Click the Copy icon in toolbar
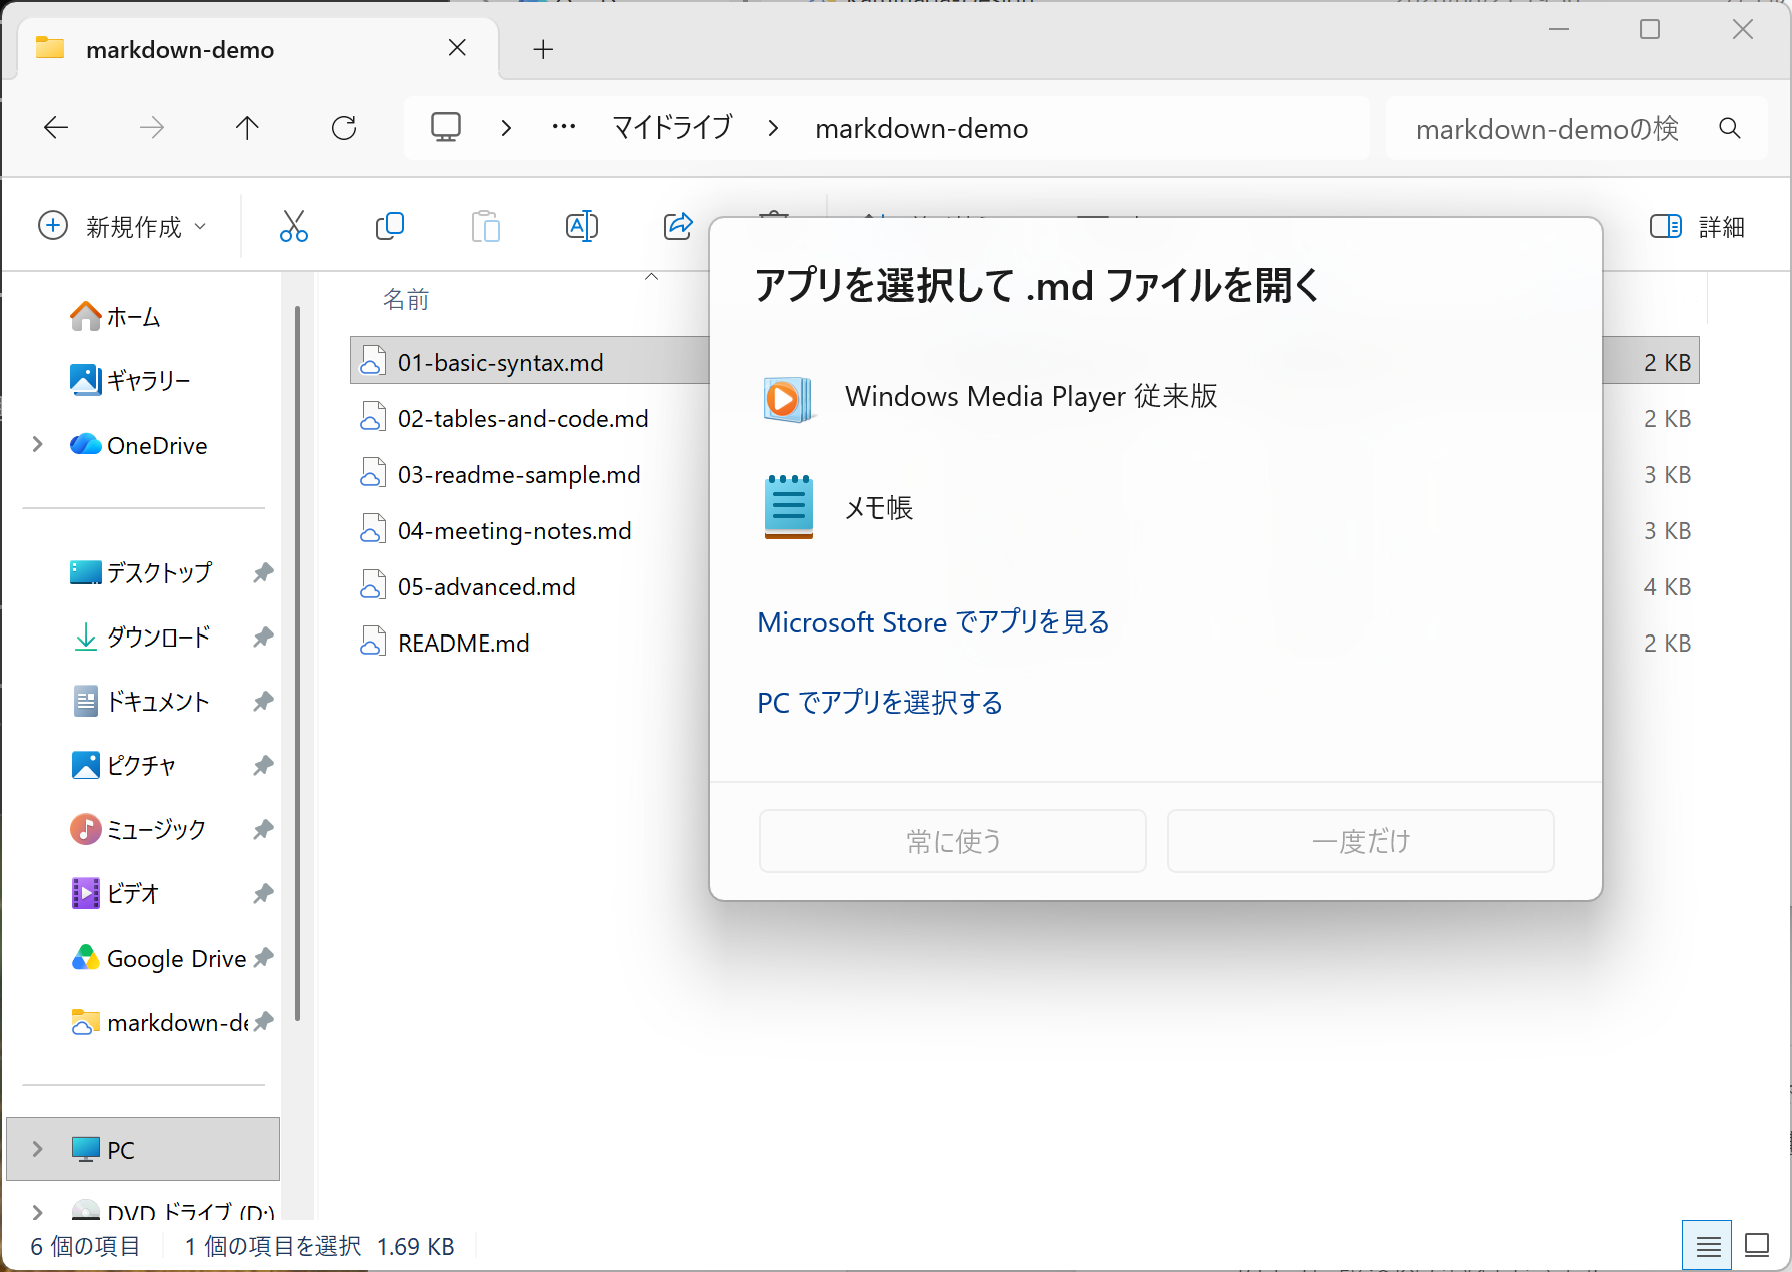The width and height of the screenshot is (1792, 1272). click(389, 227)
